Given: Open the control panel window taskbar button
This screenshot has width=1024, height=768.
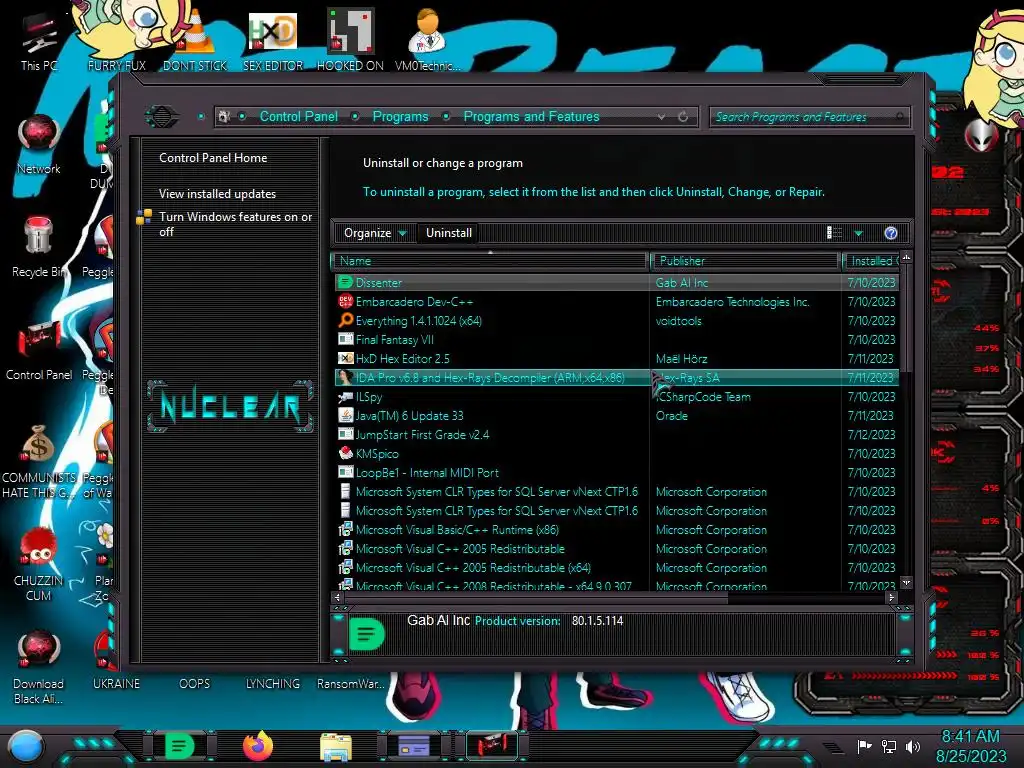Looking at the screenshot, I should 492,746.
